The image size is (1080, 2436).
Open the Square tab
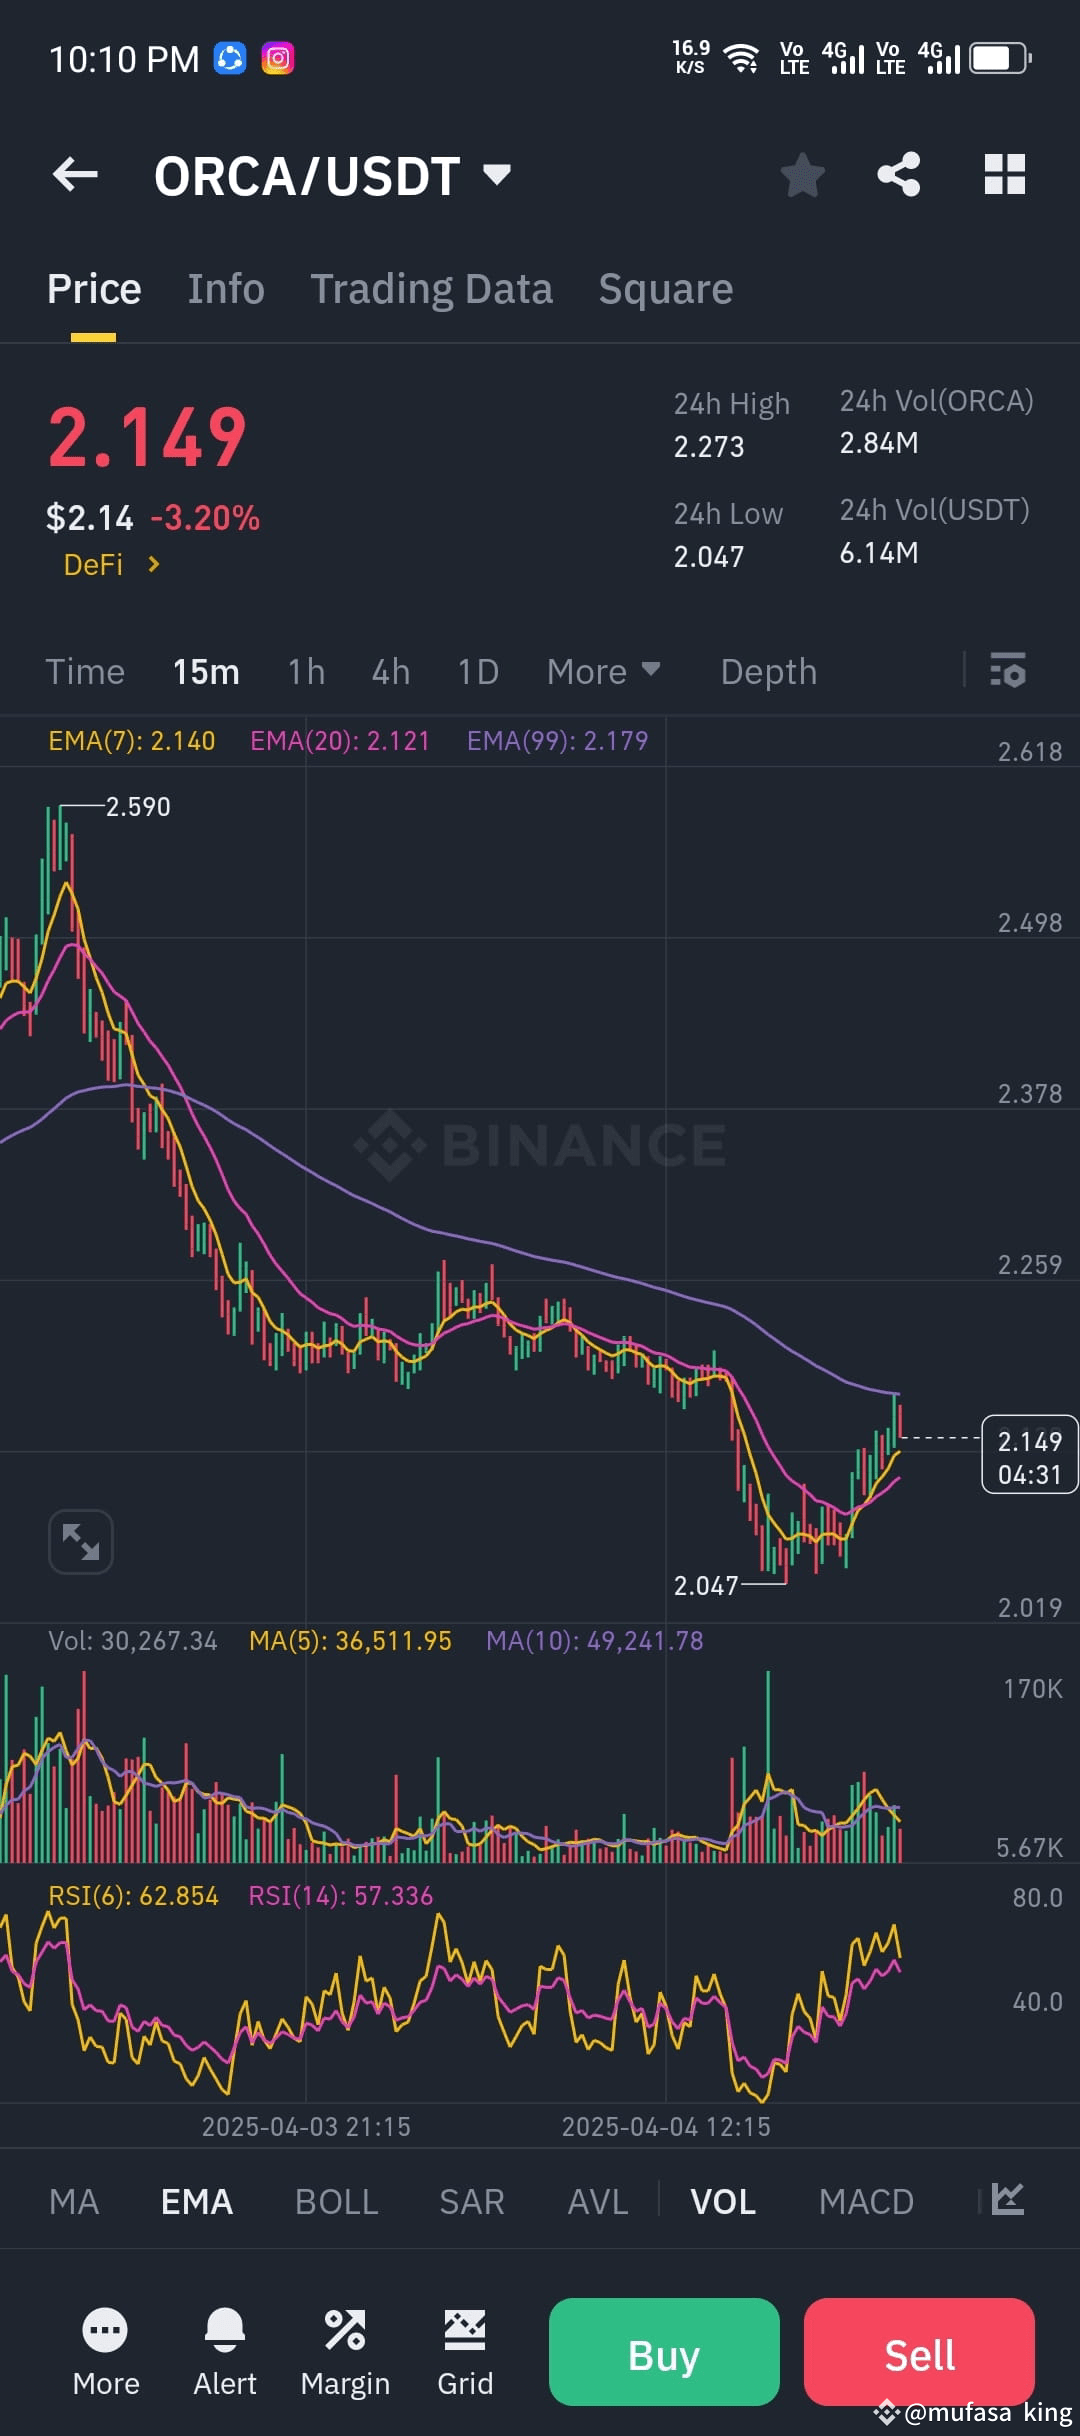pyautogui.click(x=665, y=289)
